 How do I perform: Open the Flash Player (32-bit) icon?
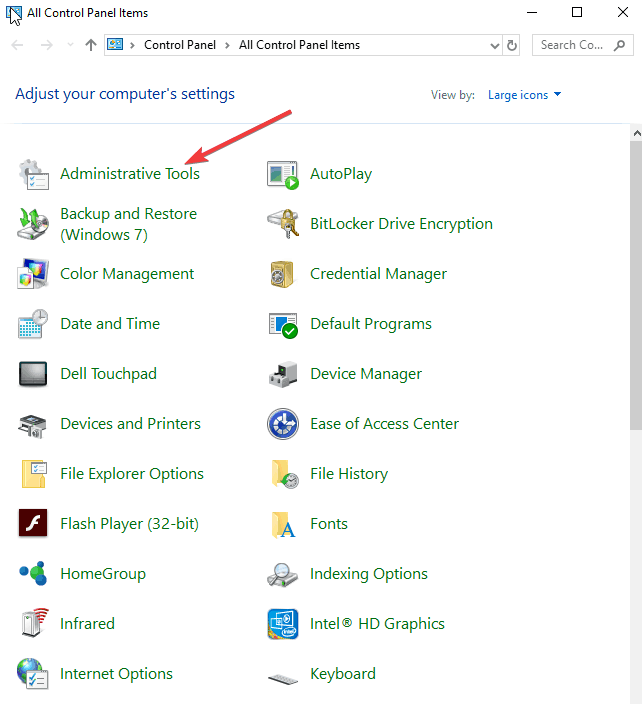33,524
